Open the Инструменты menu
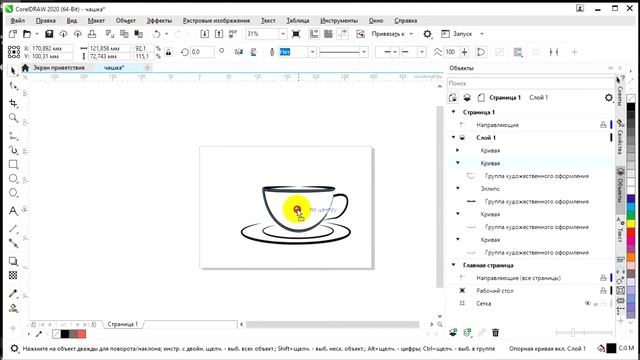 (x=339, y=20)
